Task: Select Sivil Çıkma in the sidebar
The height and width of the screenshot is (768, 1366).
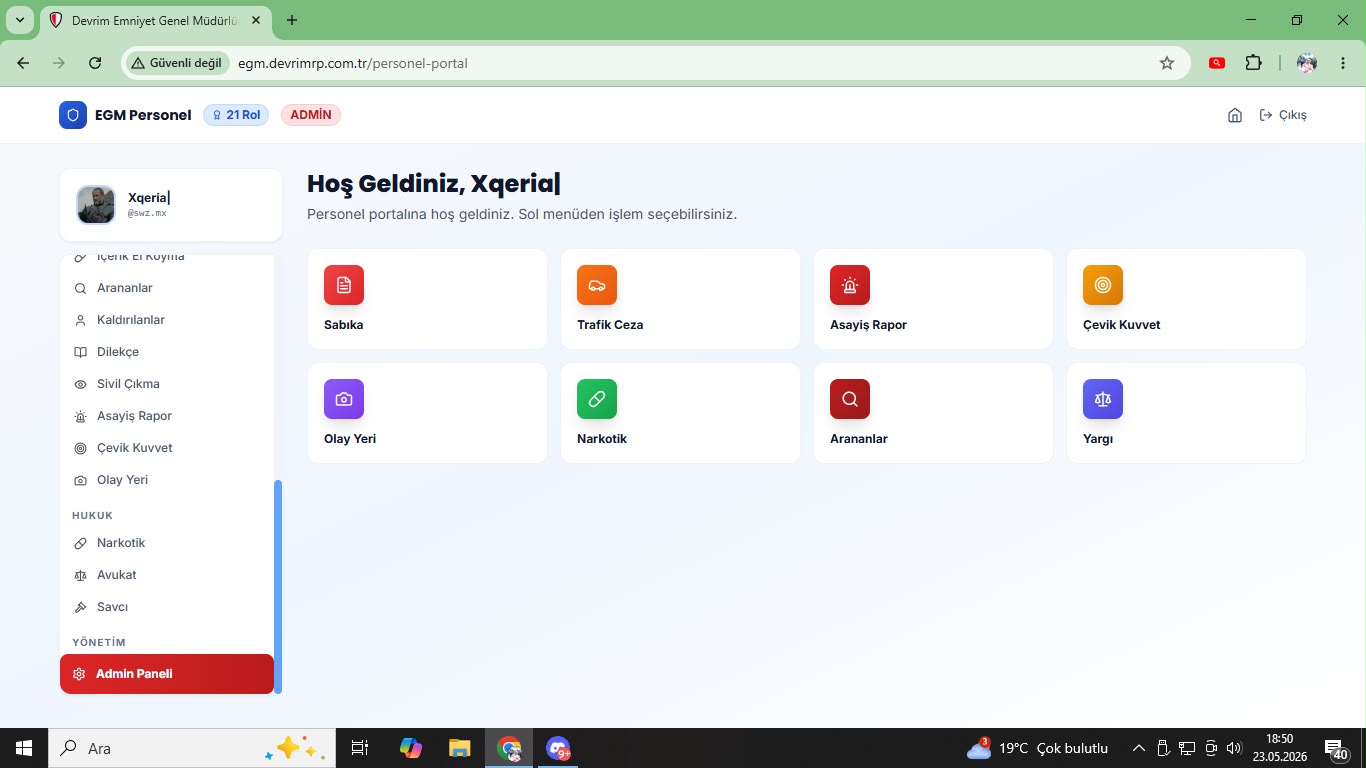Action: [167, 384]
